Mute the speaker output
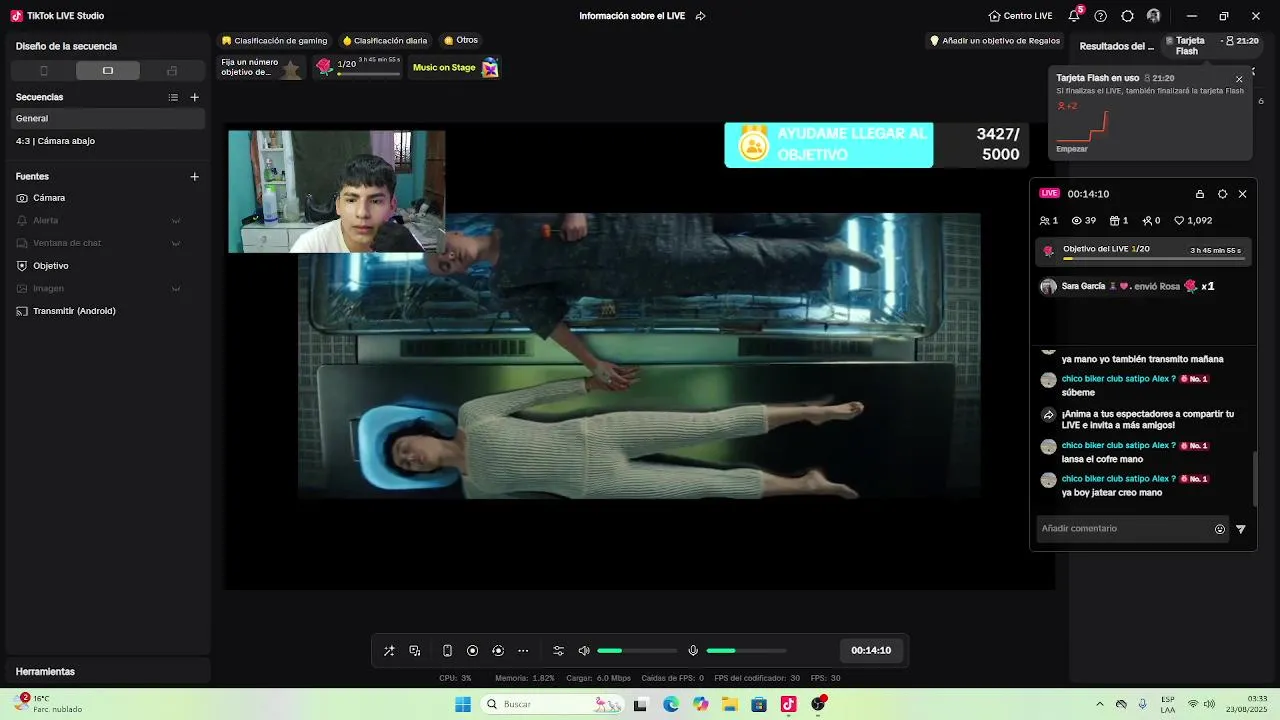Image resolution: width=1280 pixels, height=720 pixels. (584, 651)
